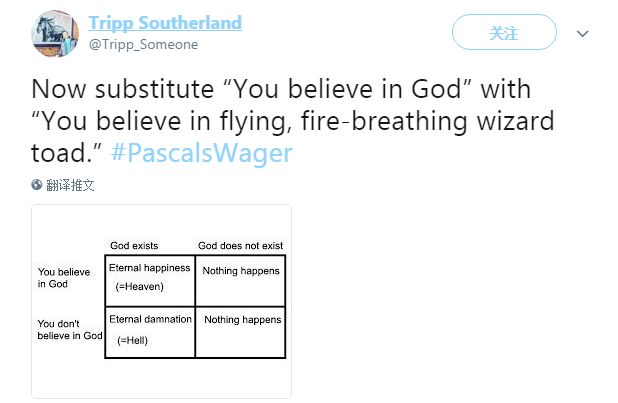The height and width of the screenshot is (403, 618).
Task: Click the "God exists" column header in image
Action: point(134,246)
